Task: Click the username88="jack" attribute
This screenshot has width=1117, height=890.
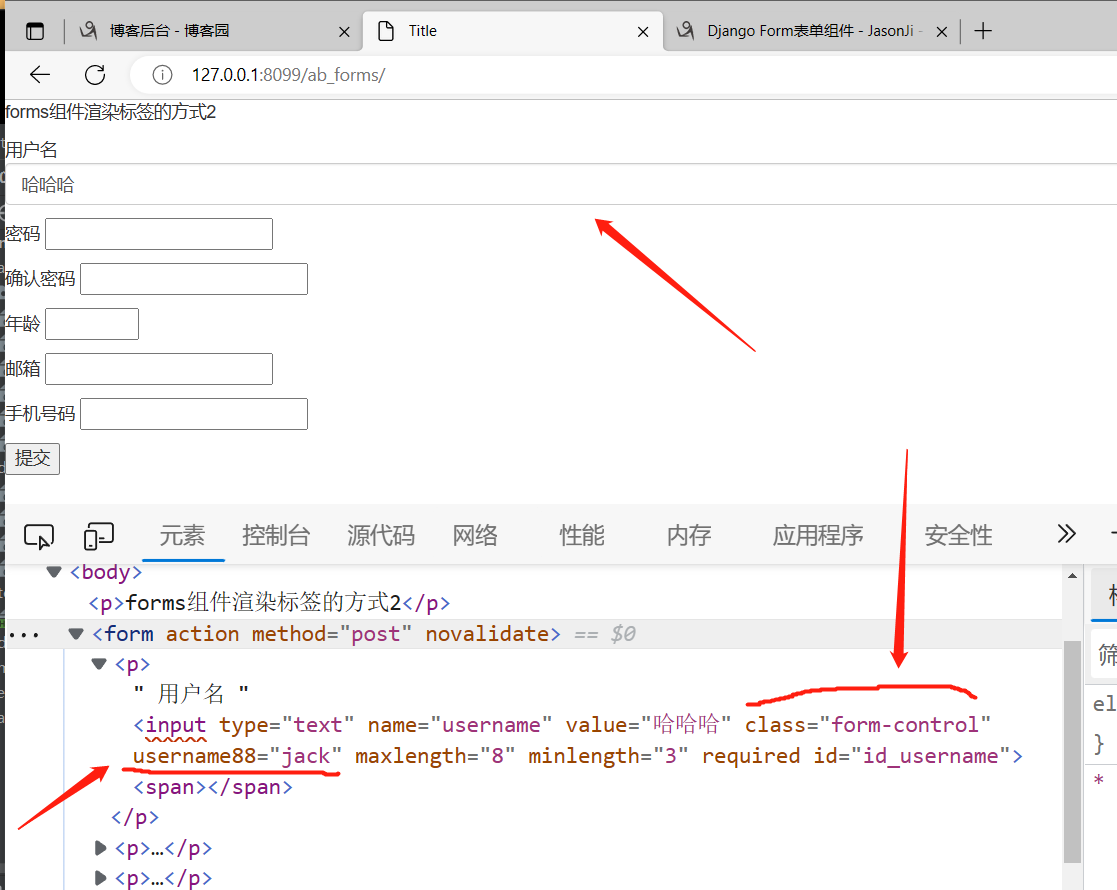Action: click(237, 755)
